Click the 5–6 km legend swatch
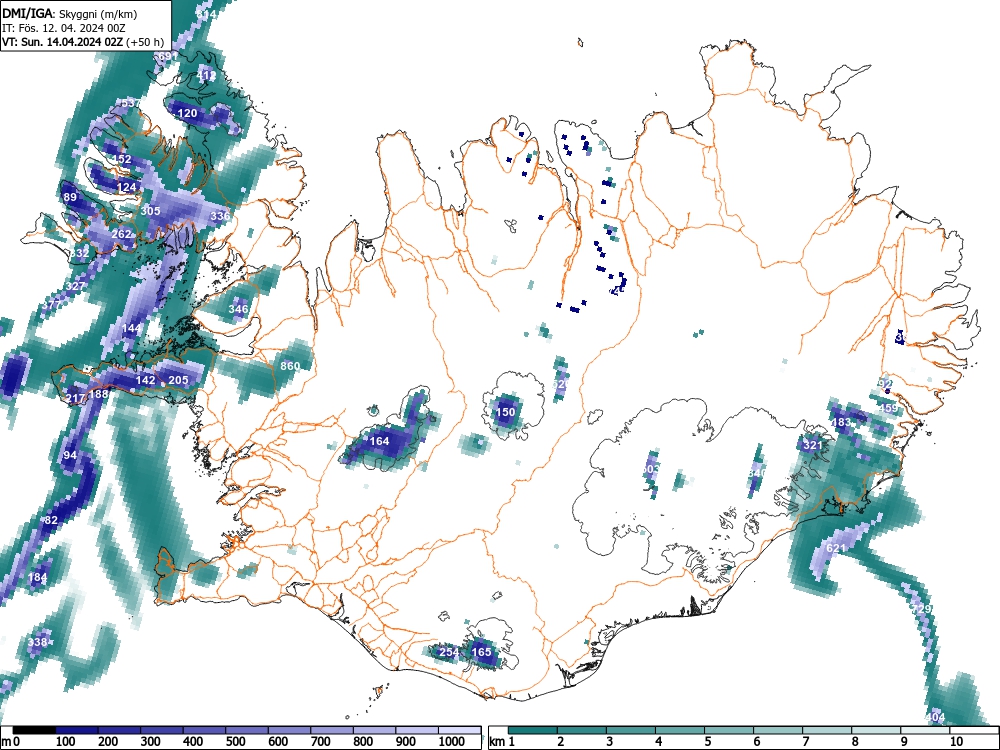1000x750 pixels. [x=729, y=730]
